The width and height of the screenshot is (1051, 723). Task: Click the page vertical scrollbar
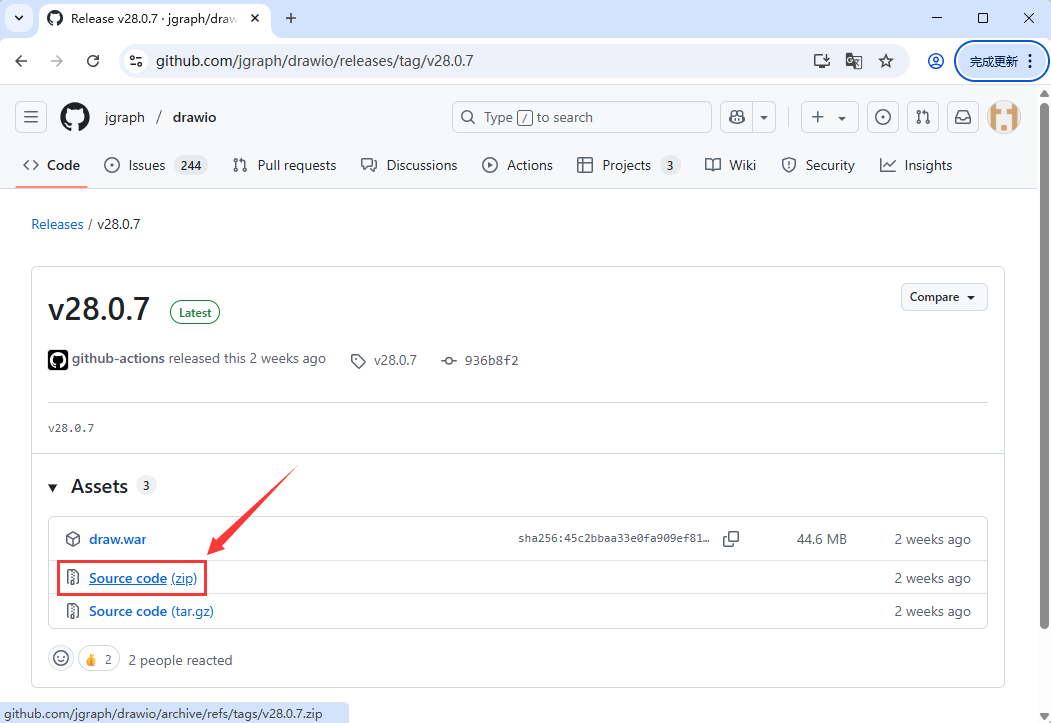pyautogui.click(x=1044, y=365)
